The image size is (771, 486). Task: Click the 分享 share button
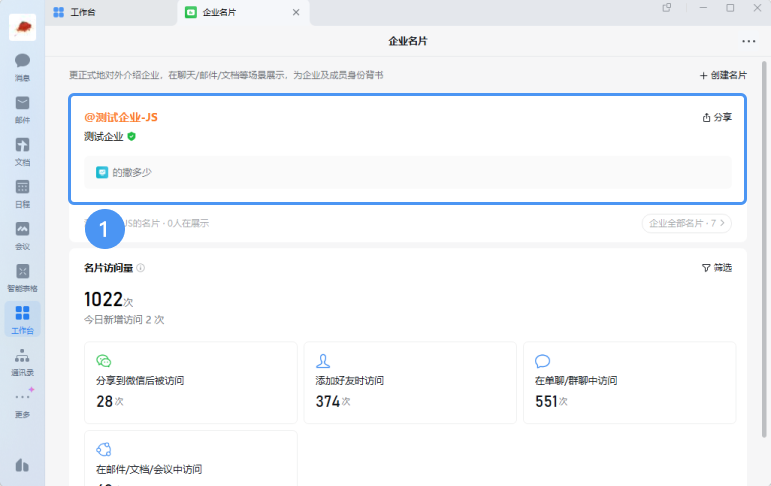coord(717,117)
